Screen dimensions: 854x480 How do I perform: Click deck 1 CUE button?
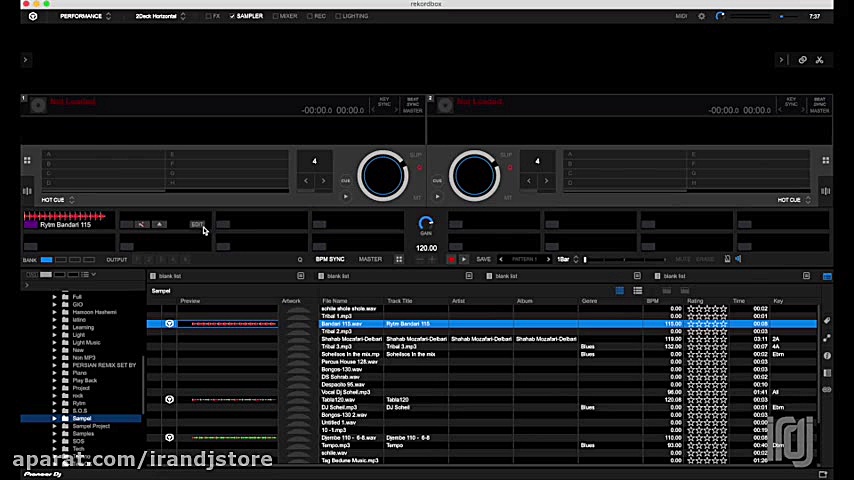[x=345, y=180]
